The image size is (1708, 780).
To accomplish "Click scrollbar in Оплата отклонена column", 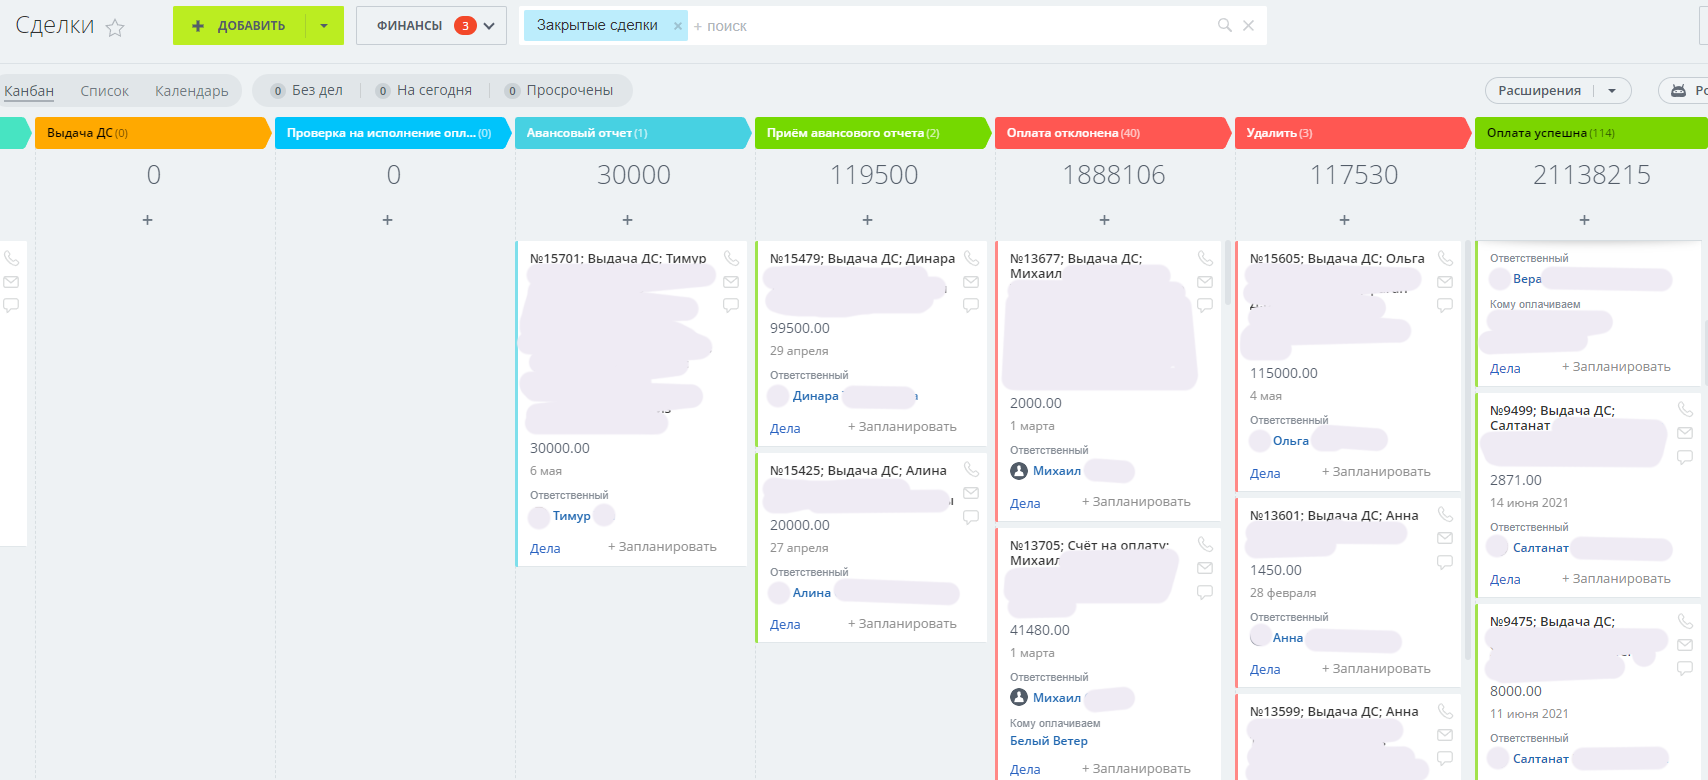I will (x=1228, y=273).
